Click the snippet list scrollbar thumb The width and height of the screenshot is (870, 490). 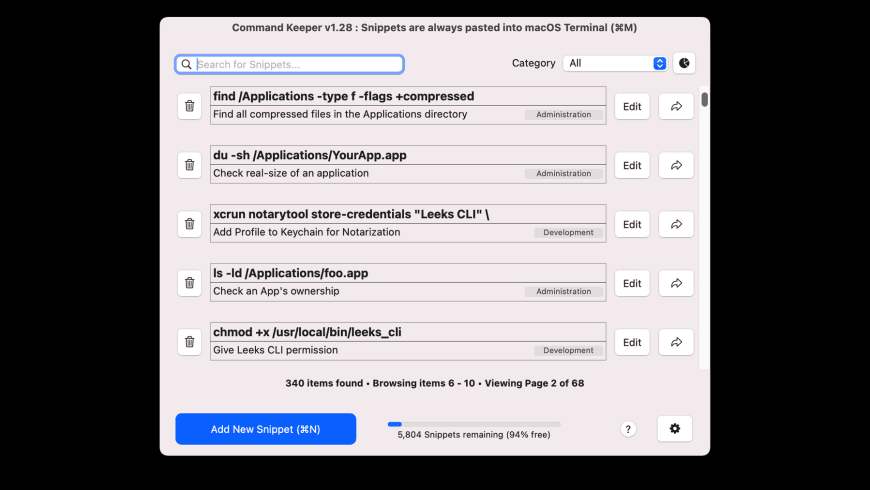point(705,99)
